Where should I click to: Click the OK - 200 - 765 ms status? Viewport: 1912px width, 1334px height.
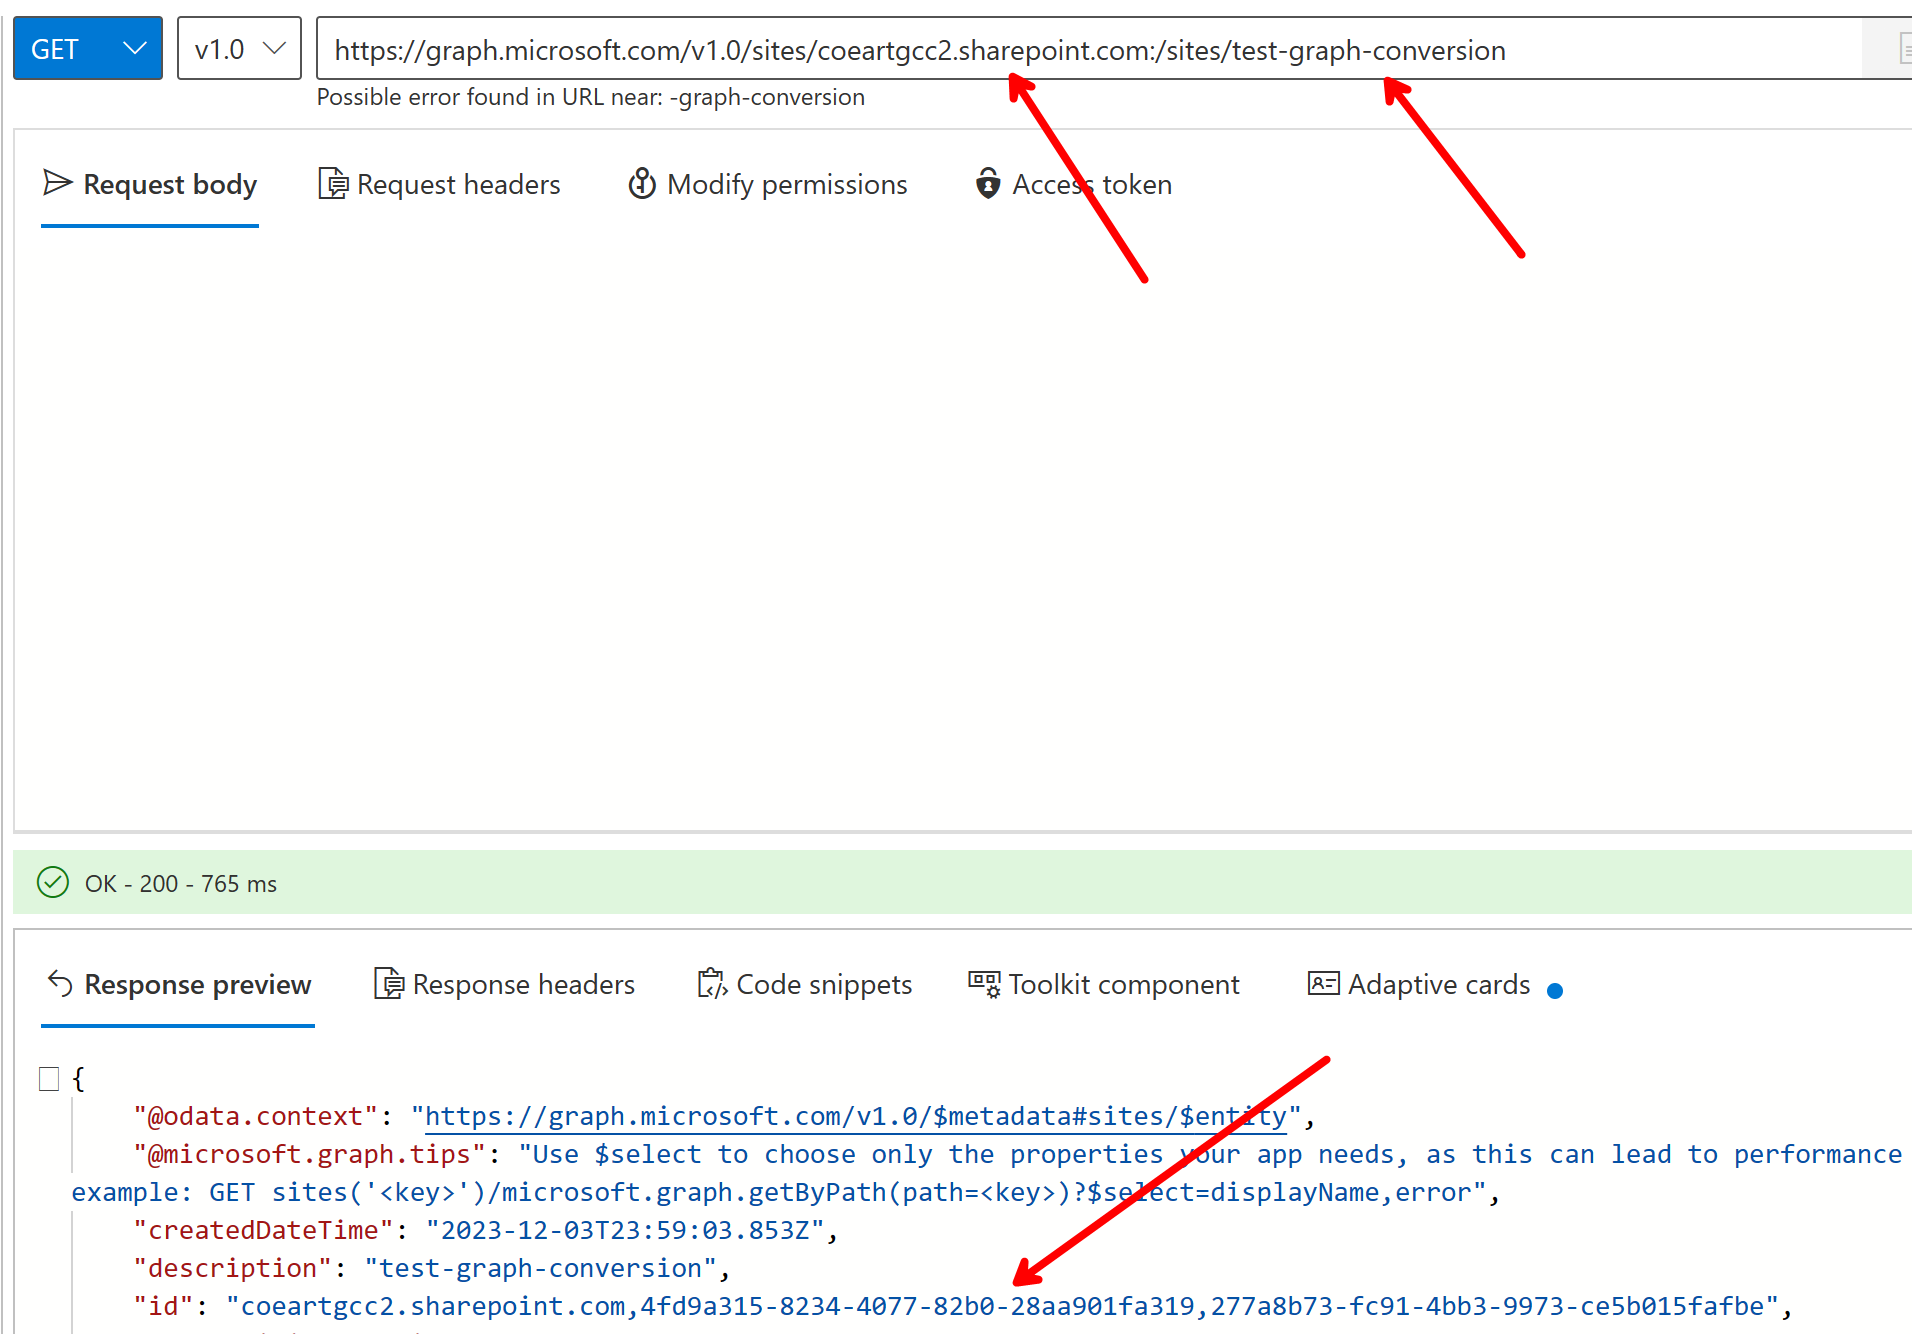point(181,884)
